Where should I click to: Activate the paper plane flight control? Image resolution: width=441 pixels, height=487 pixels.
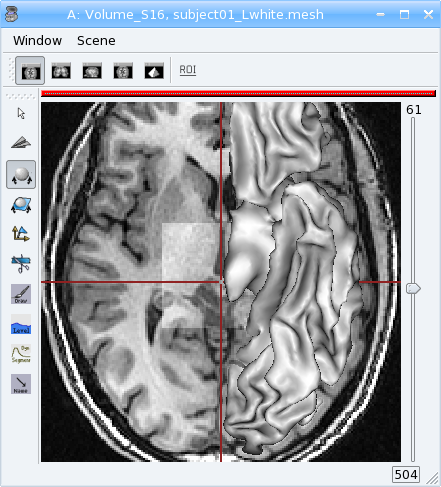click(x=21, y=143)
